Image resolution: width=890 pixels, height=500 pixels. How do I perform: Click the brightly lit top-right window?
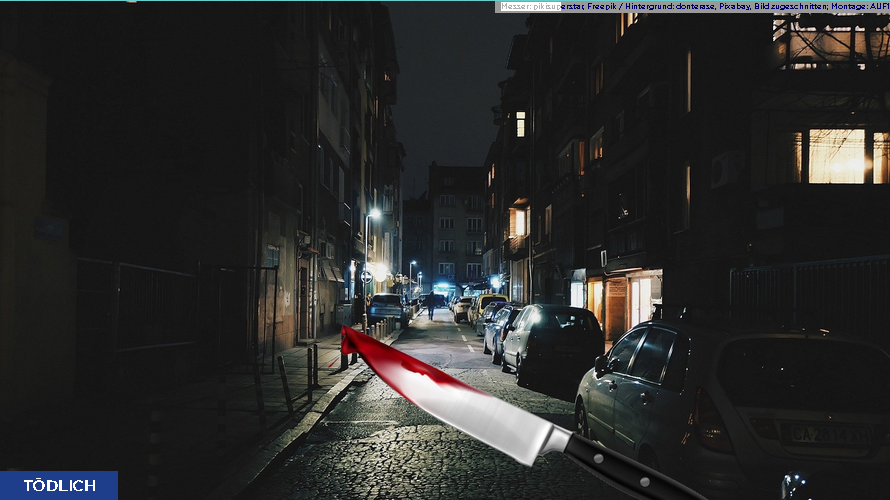pos(836,156)
